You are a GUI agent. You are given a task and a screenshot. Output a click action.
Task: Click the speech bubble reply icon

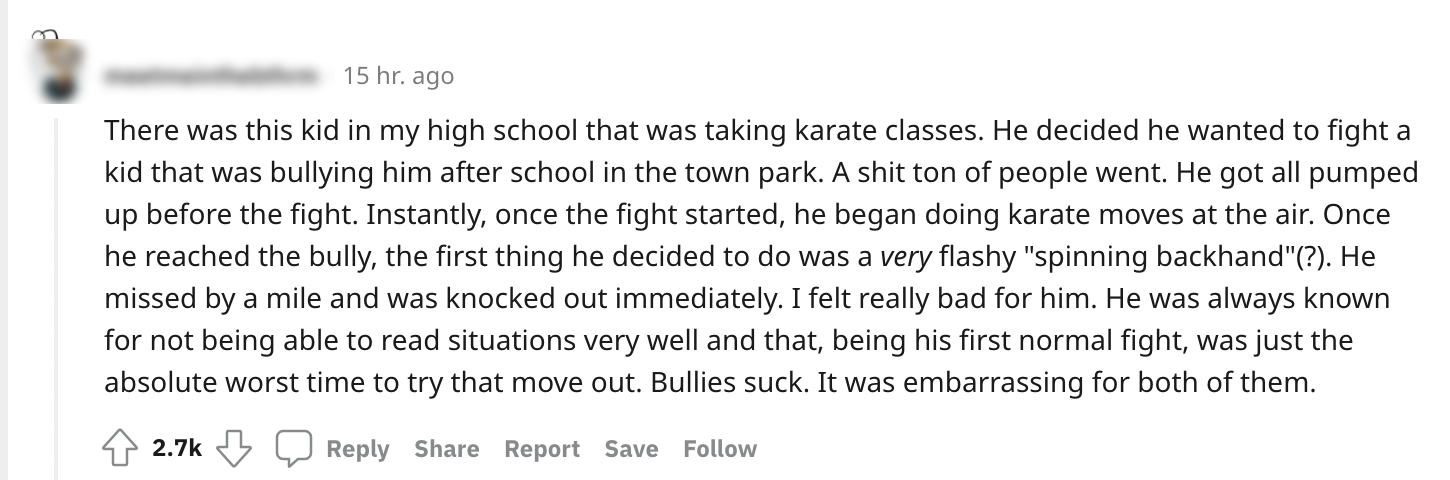(x=294, y=450)
